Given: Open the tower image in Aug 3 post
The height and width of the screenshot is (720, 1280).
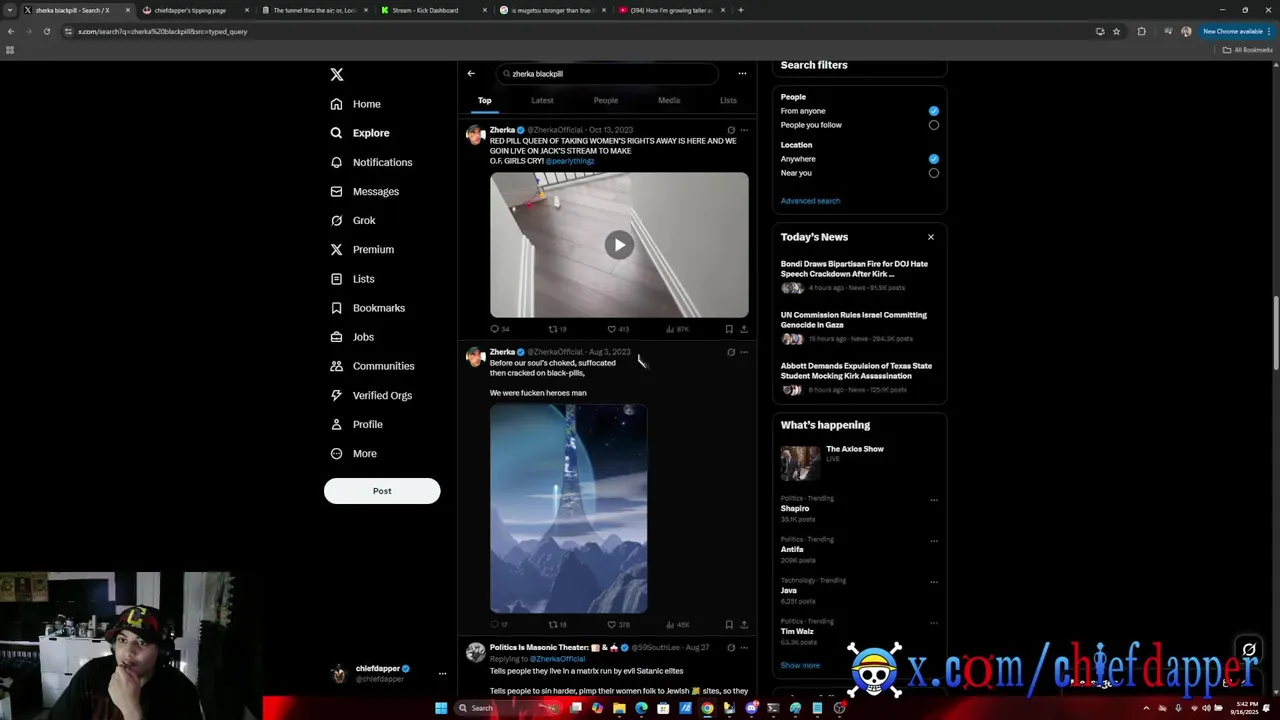Looking at the screenshot, I should pos(568,508).
